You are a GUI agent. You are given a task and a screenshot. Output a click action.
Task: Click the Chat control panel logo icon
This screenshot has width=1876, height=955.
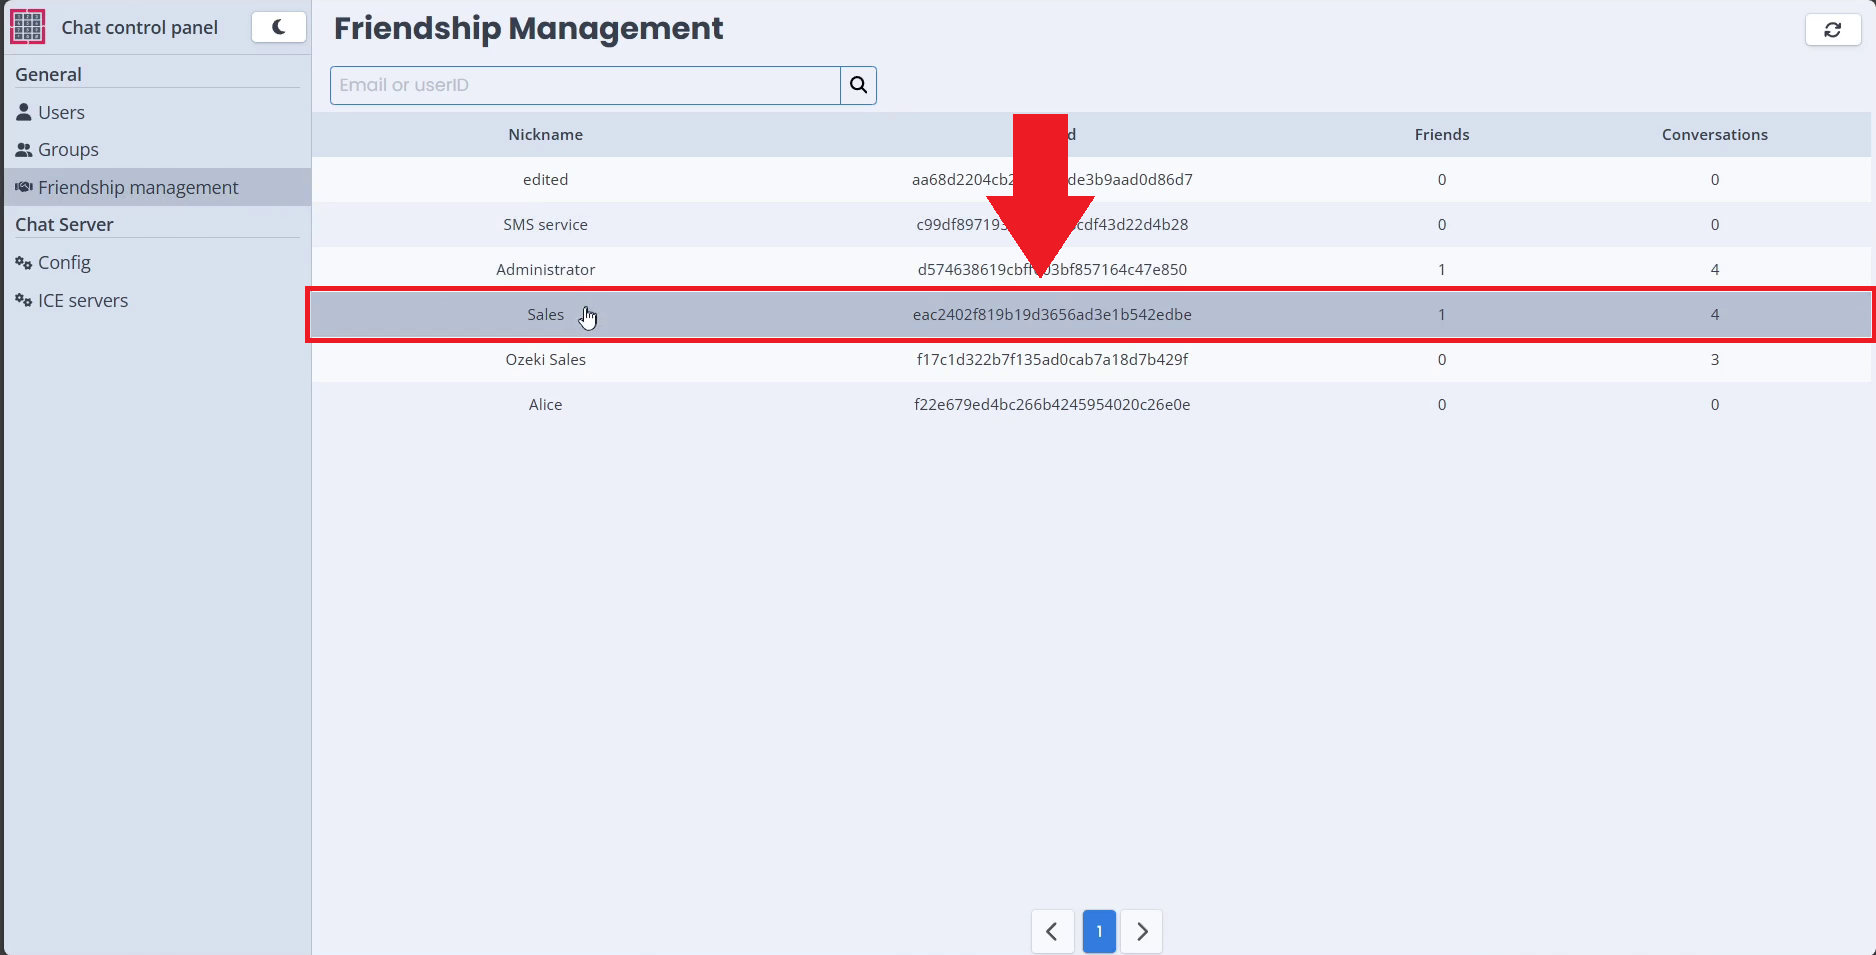pyautogui.click(x=27, y=27)
